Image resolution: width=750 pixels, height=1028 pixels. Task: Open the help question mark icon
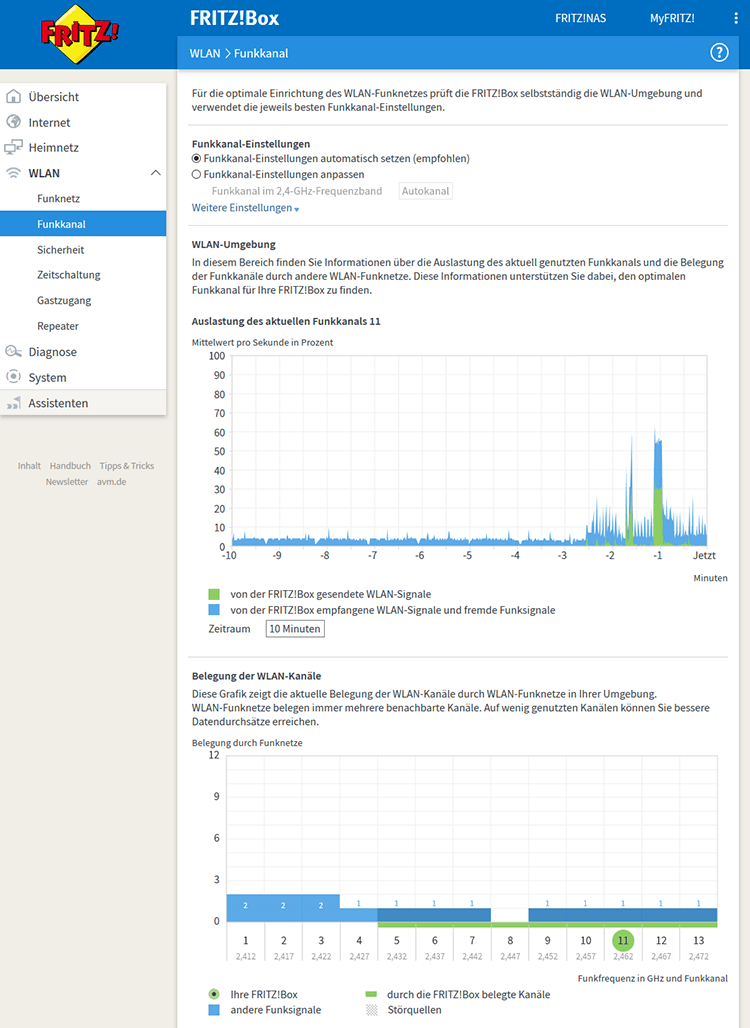pos(718,53)
